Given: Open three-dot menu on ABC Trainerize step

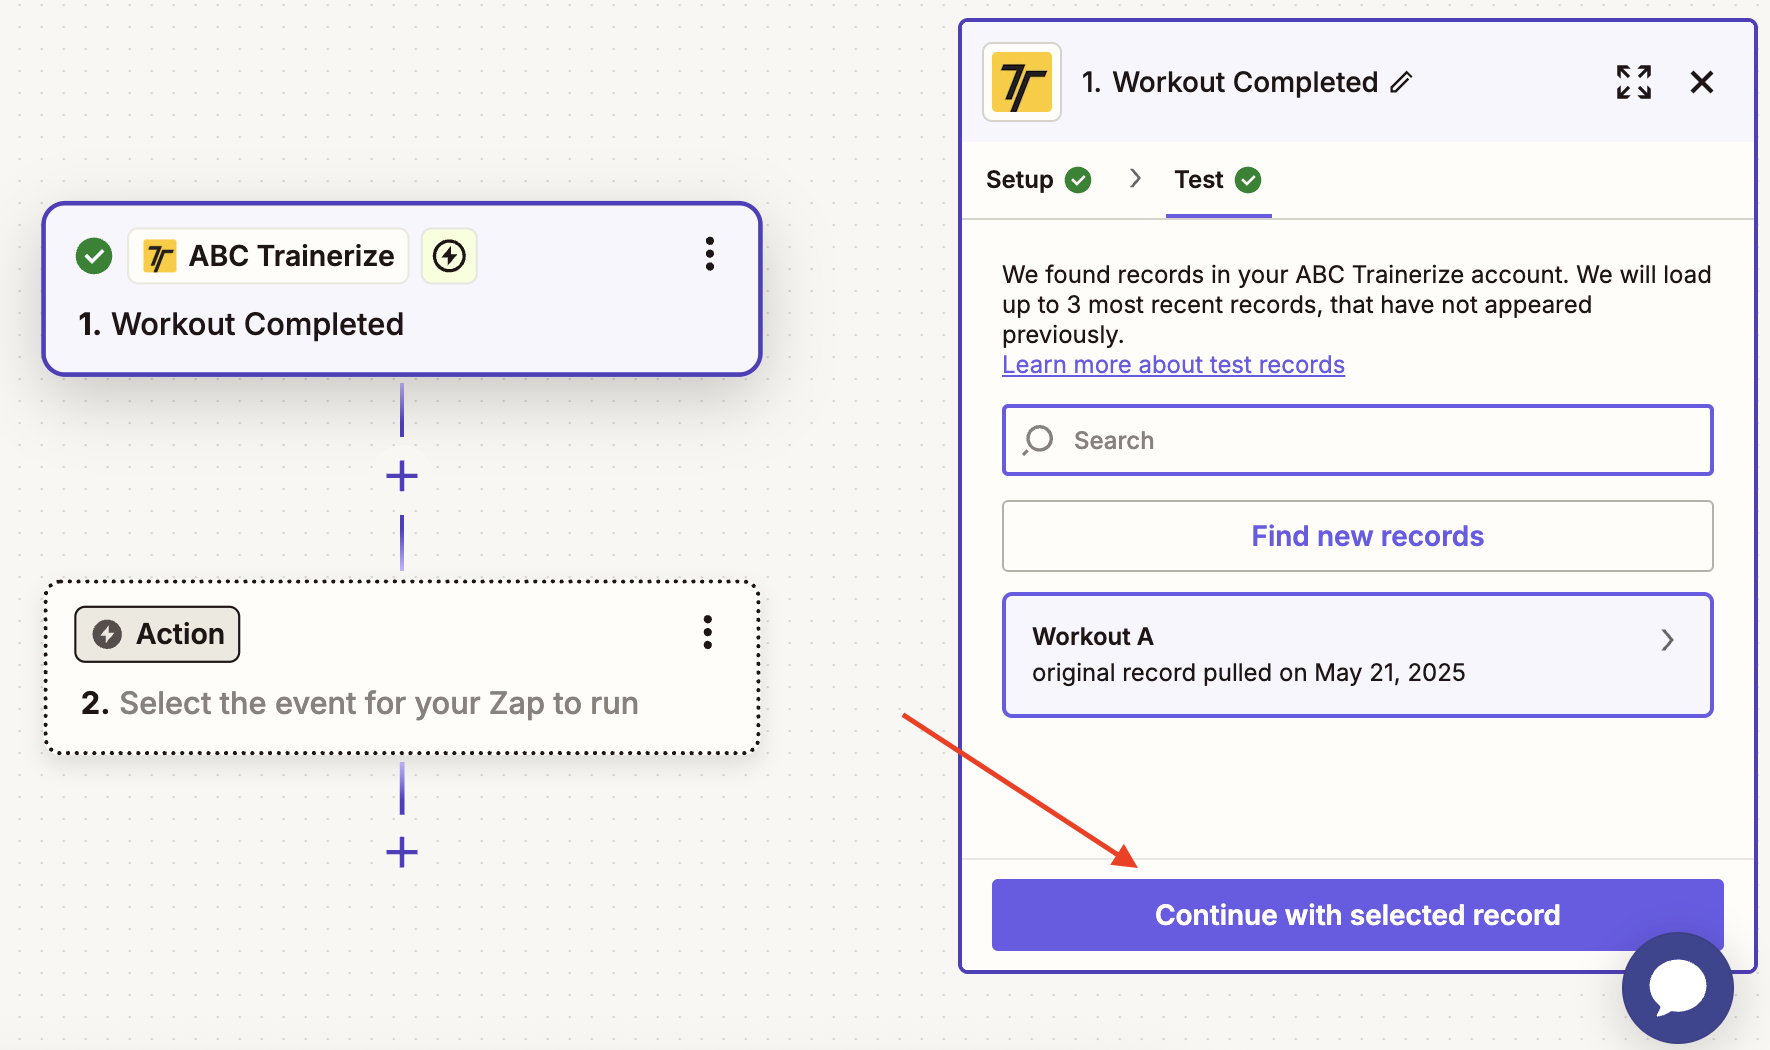Looking at the screenshot, I should click(710, 254).
